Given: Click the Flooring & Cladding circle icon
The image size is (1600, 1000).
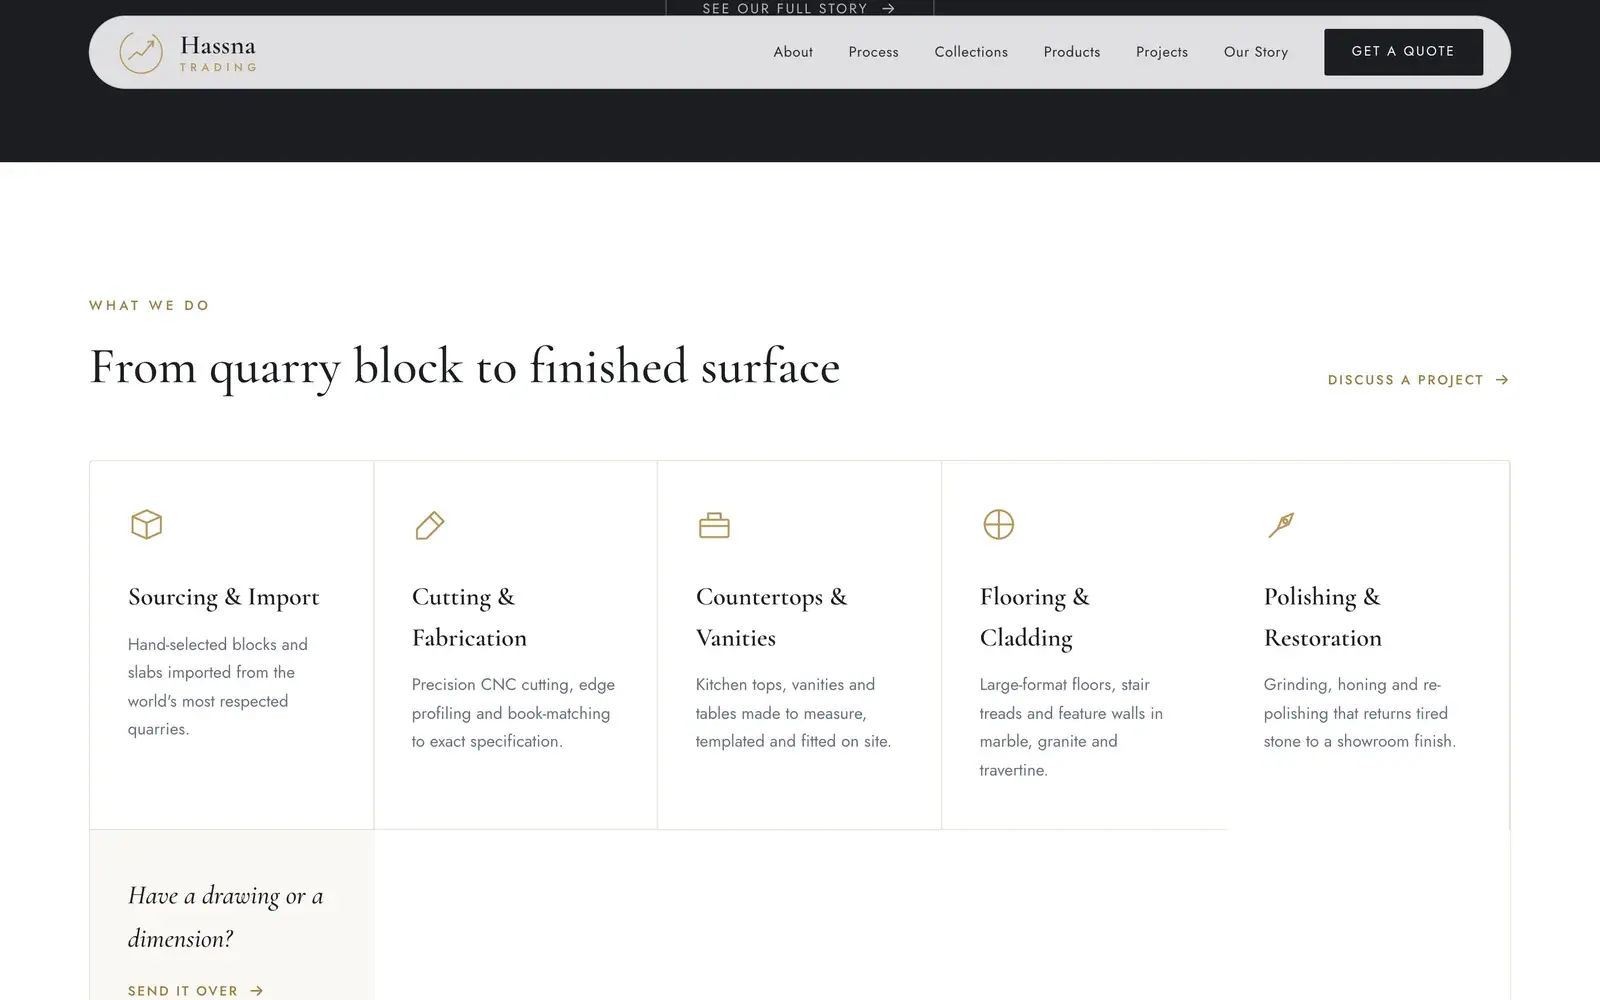Looking at the screenshot, I should click(x=998, y=524).
